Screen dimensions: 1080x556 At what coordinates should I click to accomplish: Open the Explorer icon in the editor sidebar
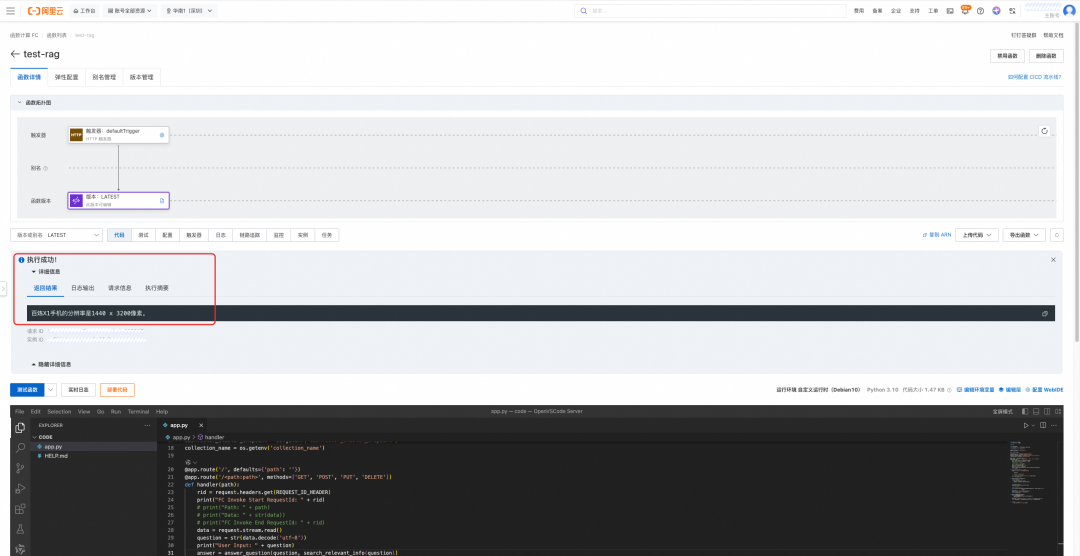click(x=20, y=428)
